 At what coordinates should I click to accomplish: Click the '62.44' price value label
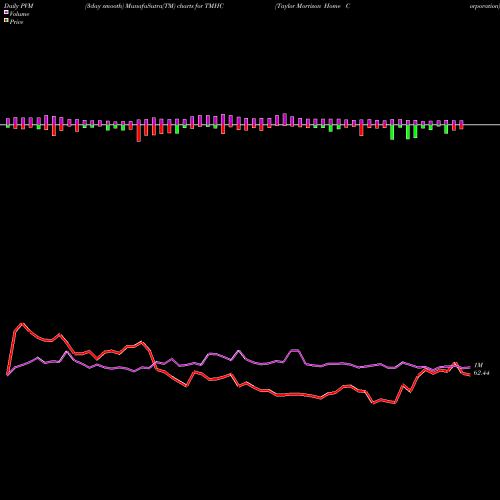[x=481, y=373]
